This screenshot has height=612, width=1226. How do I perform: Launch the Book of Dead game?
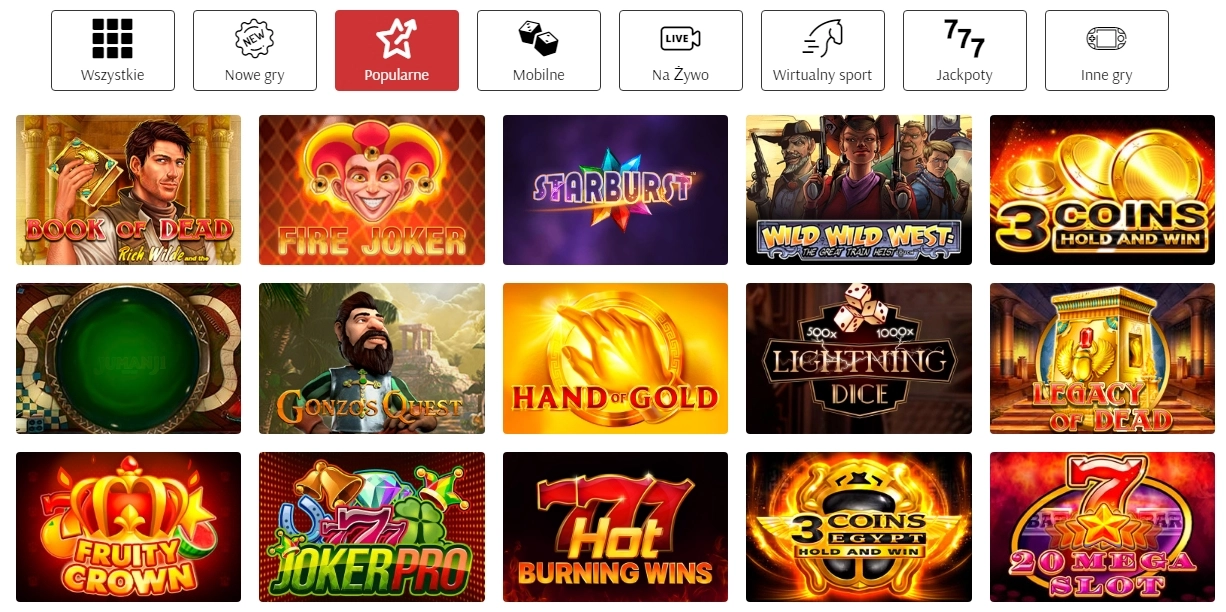[x=128, y=190]
